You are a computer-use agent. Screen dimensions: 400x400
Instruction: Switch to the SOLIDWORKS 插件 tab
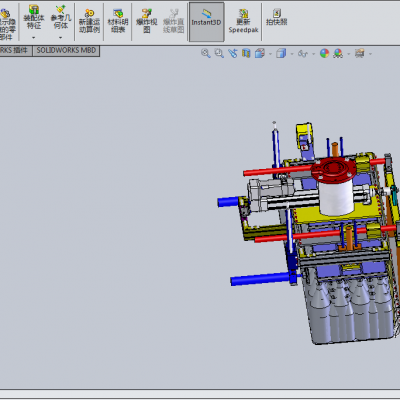click(15, 51)
